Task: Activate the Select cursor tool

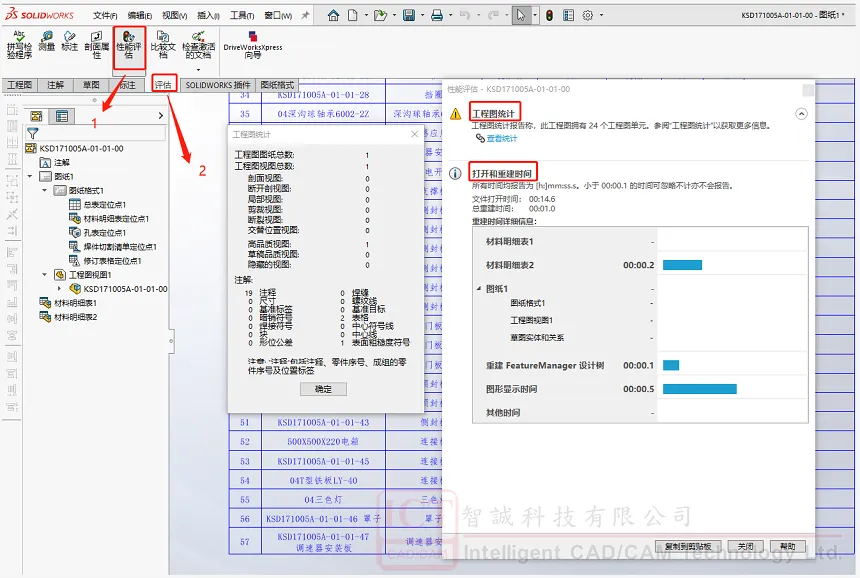Action: pyautogui.click(x=520, y=15)
